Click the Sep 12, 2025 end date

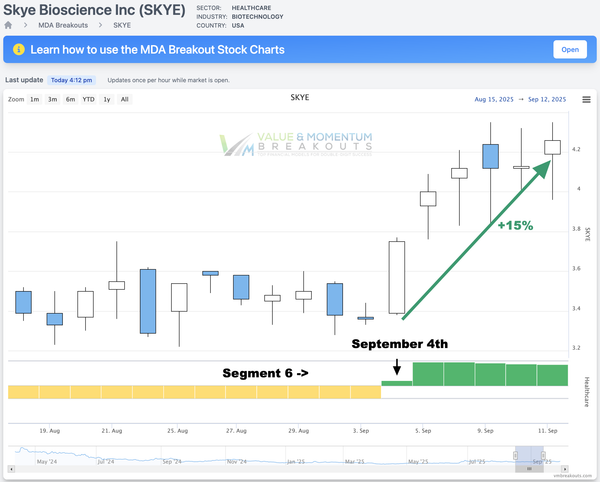click(x=545, y=100)
